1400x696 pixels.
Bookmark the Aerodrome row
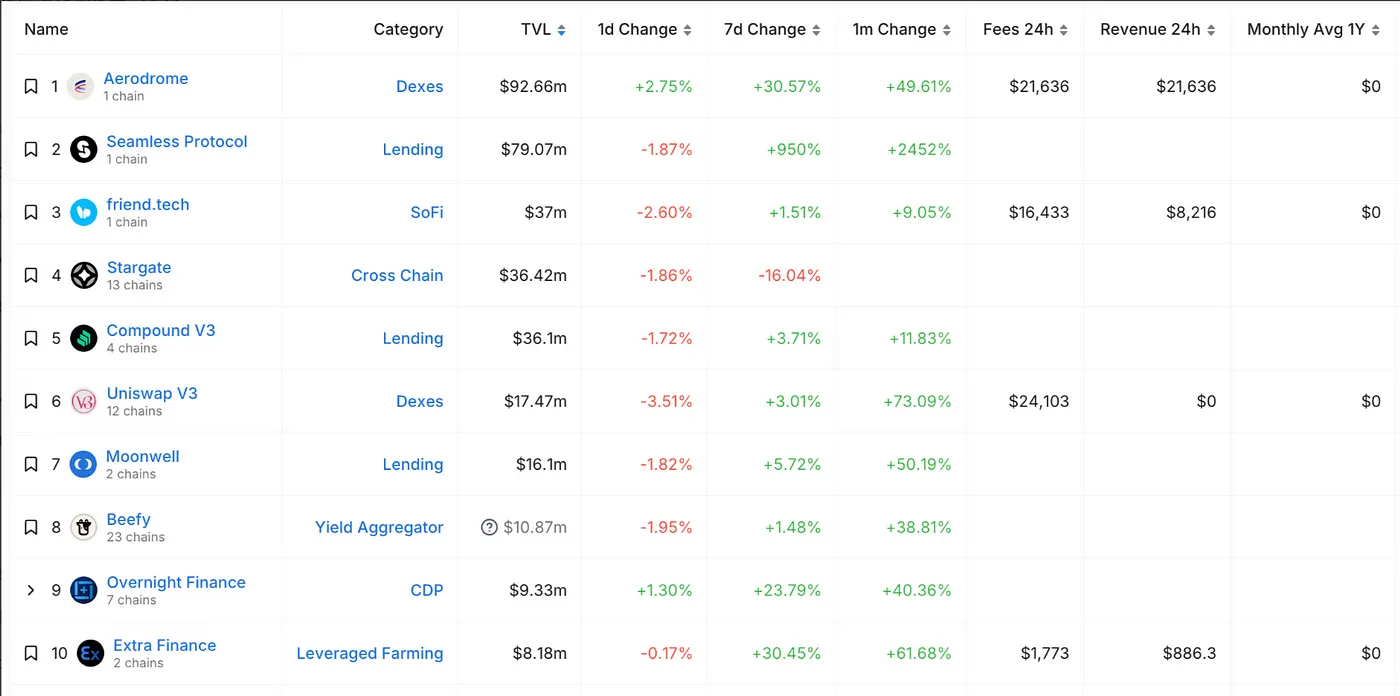tap(31, 87)
